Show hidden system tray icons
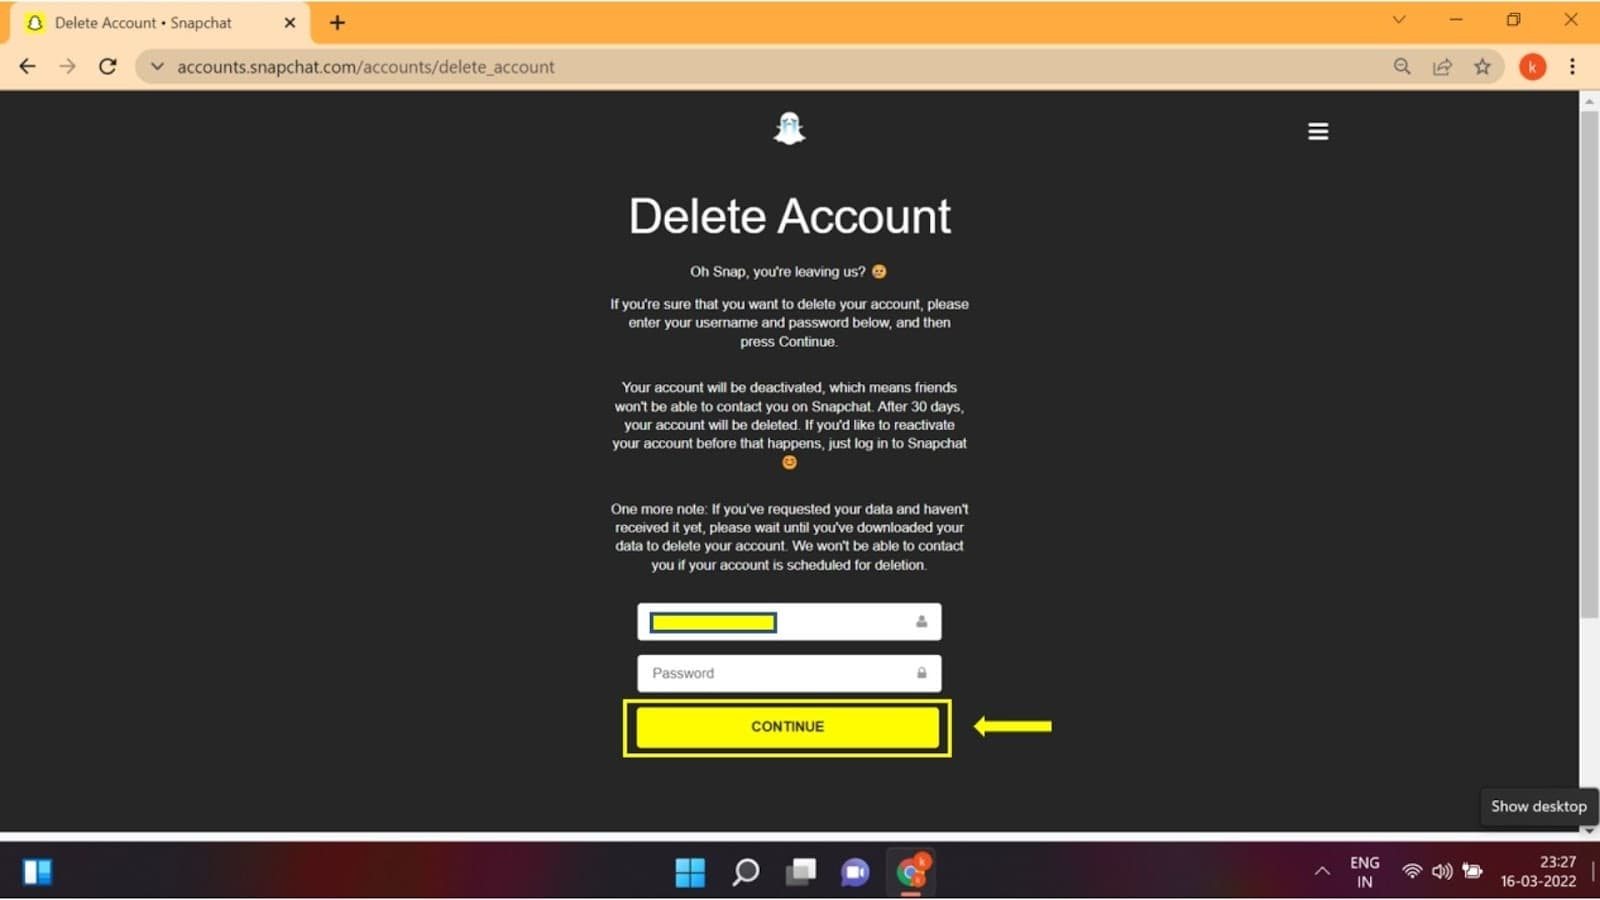 1322,872
